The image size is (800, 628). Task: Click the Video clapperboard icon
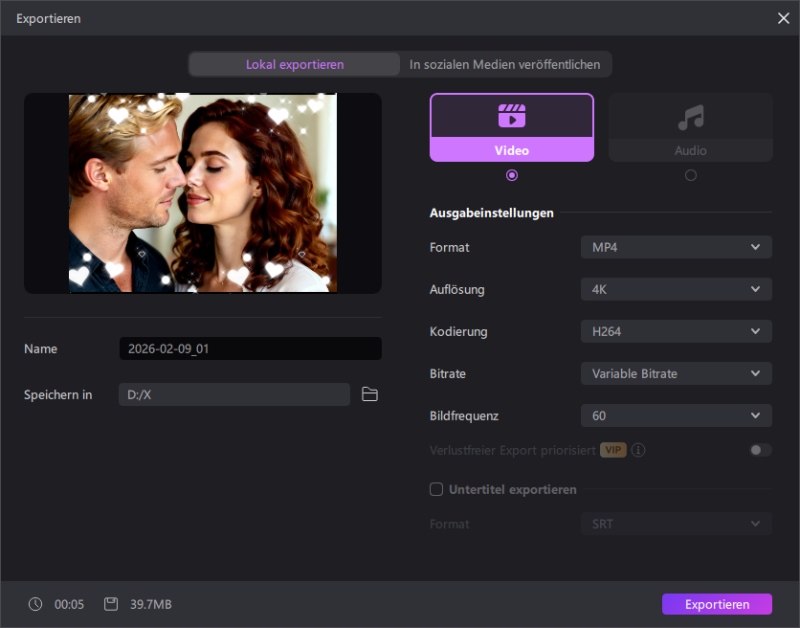click(x=511, y=116)
